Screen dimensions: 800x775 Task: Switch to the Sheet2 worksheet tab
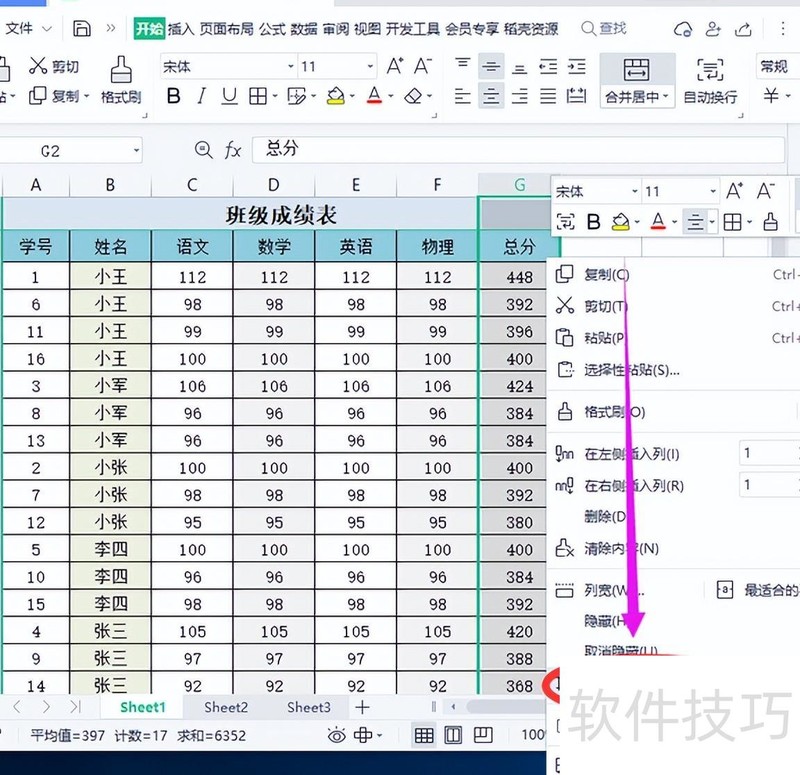226,707
